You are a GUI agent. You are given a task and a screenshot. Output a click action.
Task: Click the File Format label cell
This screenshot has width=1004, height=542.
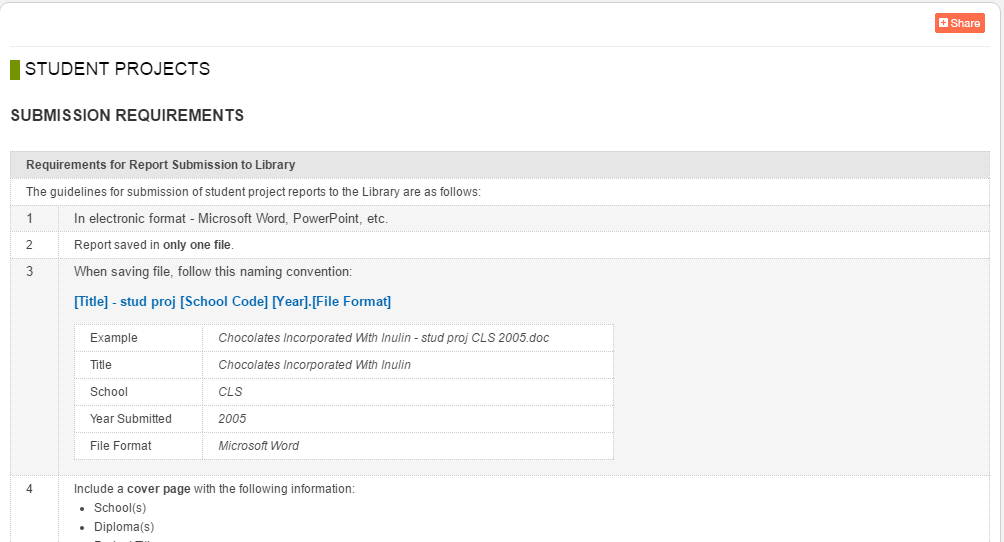[x=138, y=446]
